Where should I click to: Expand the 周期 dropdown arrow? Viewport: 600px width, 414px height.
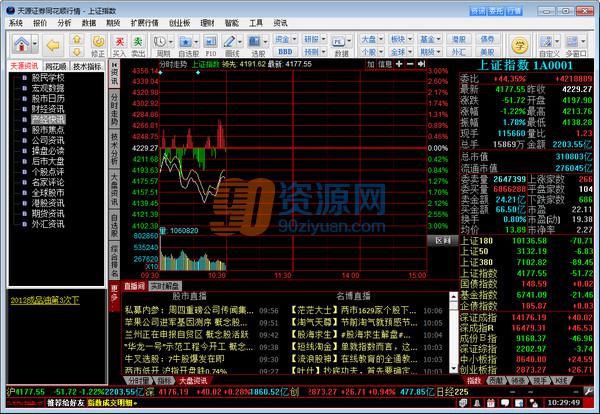171,41
